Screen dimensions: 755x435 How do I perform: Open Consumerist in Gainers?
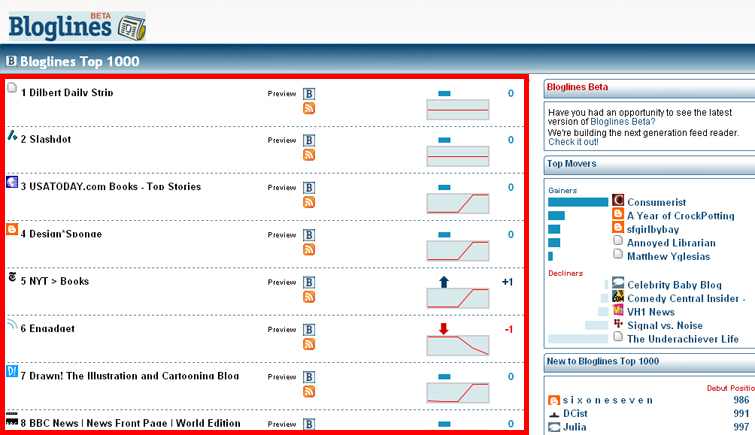click(x=656, y=202)
